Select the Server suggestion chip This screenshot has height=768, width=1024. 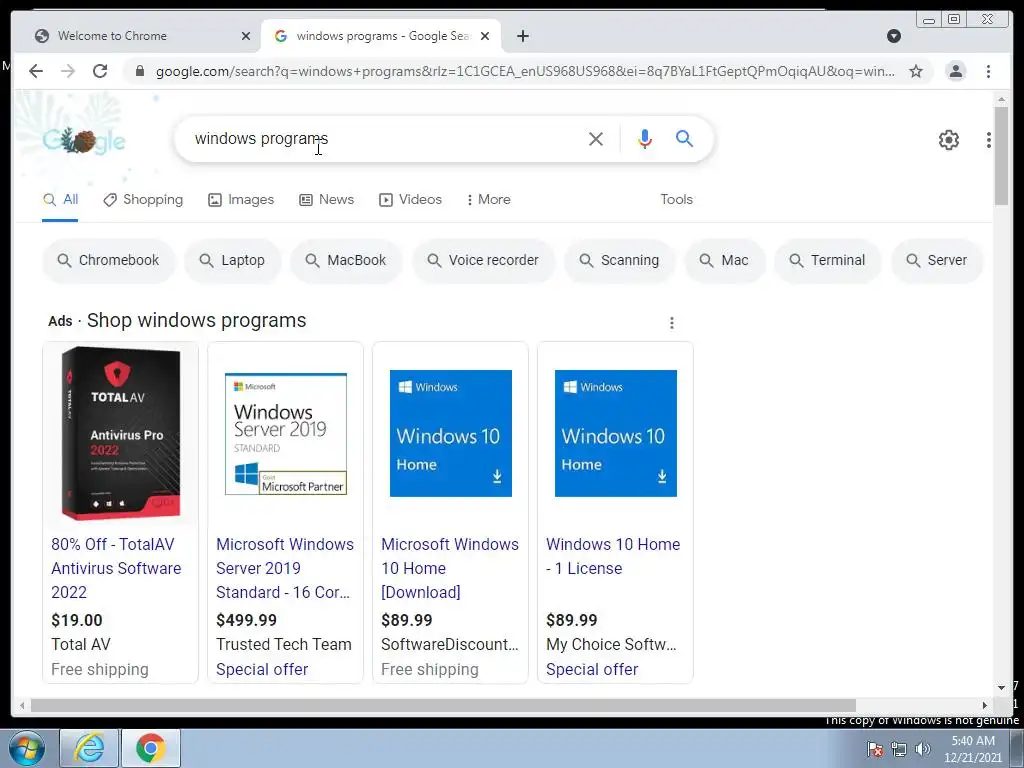[937, 261]
